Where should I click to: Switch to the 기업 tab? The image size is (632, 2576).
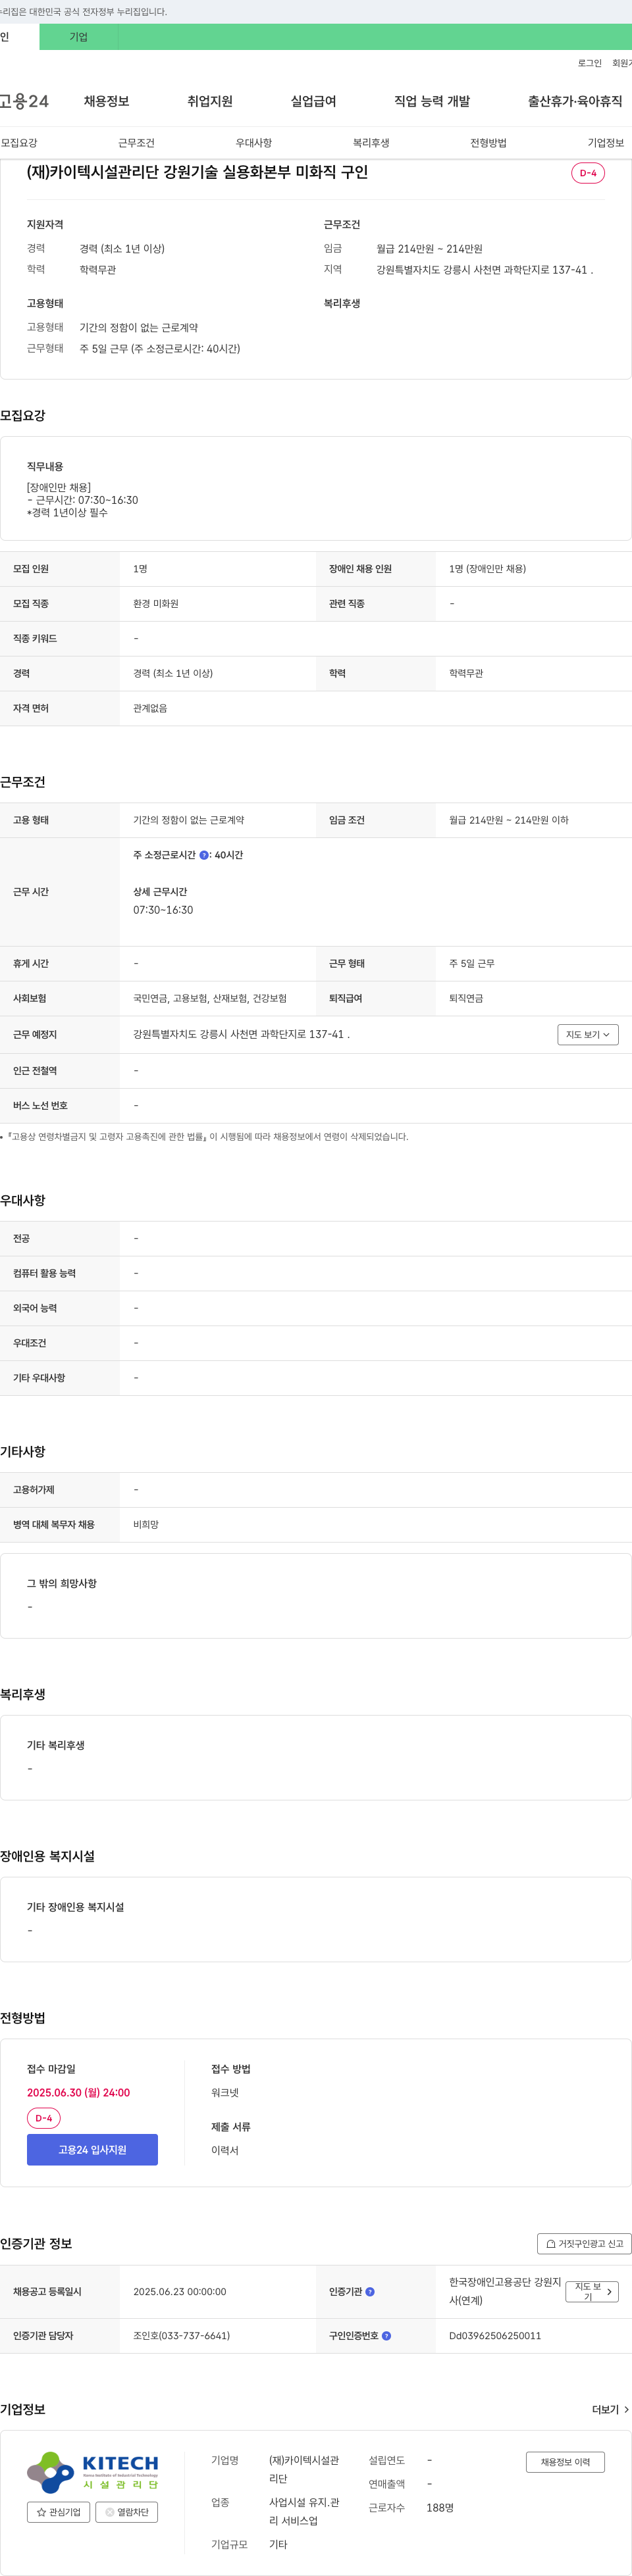click(x=79, y=37)
